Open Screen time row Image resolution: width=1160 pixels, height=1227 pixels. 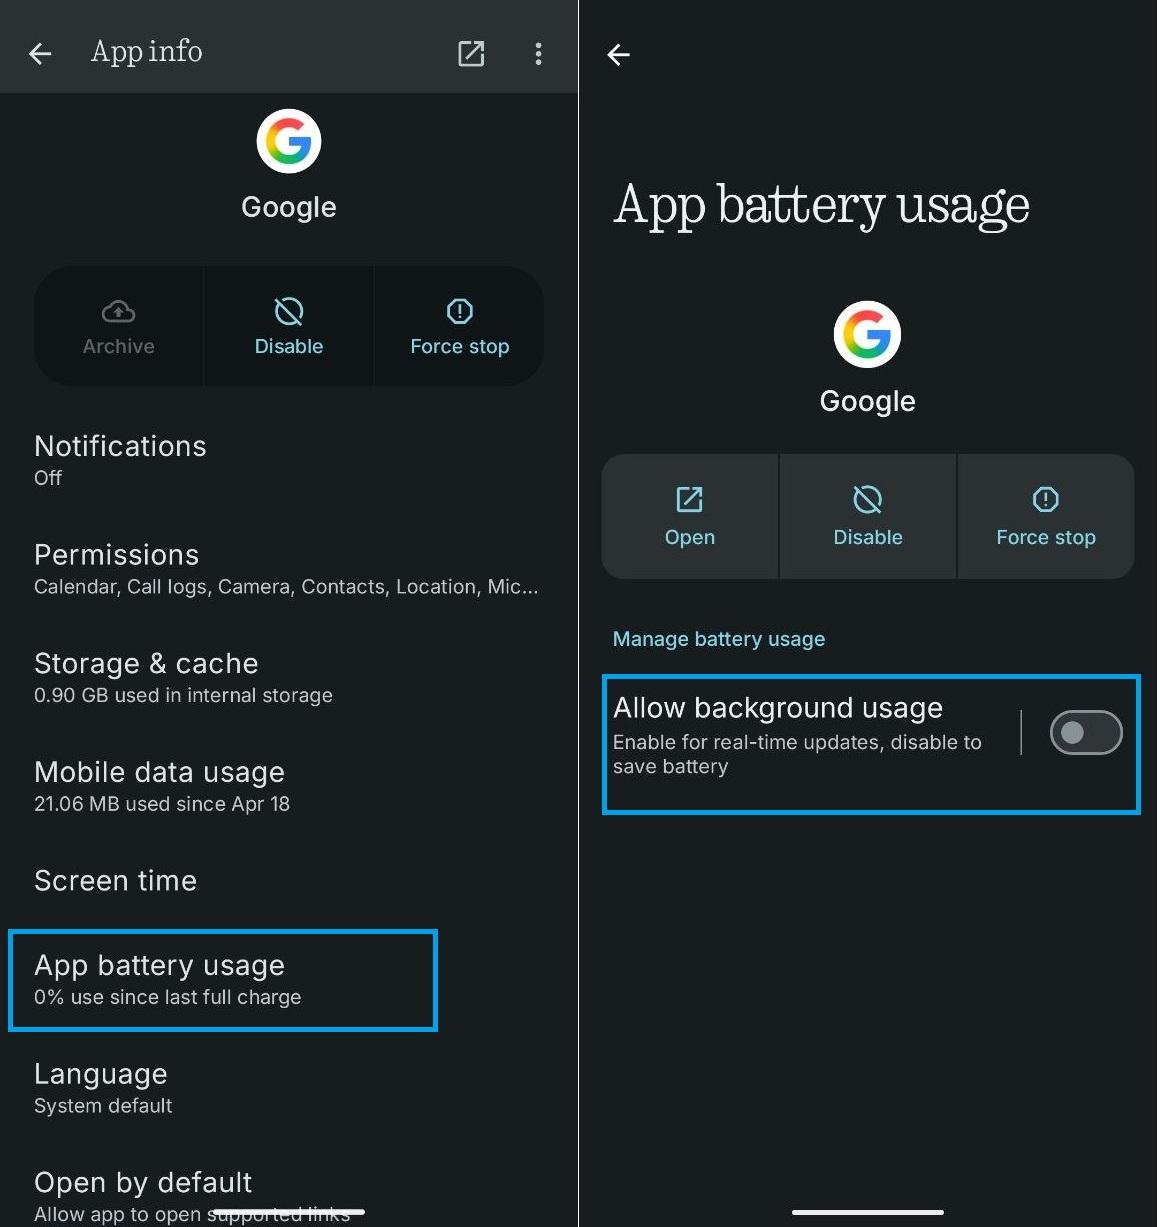(x=289, y=881)
